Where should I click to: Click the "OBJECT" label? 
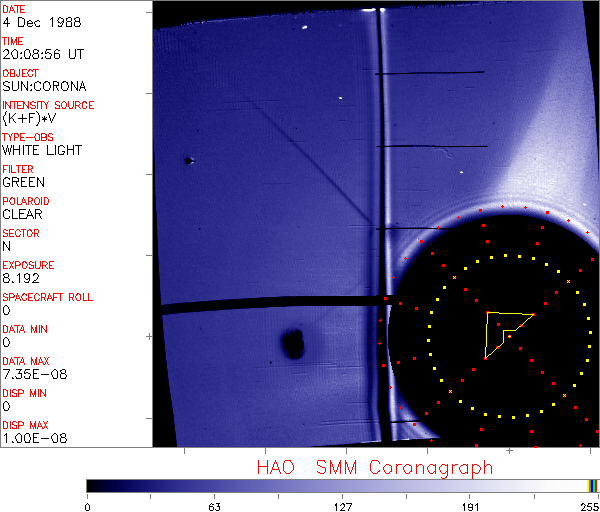pyautogui.click(x=21, y=73)
